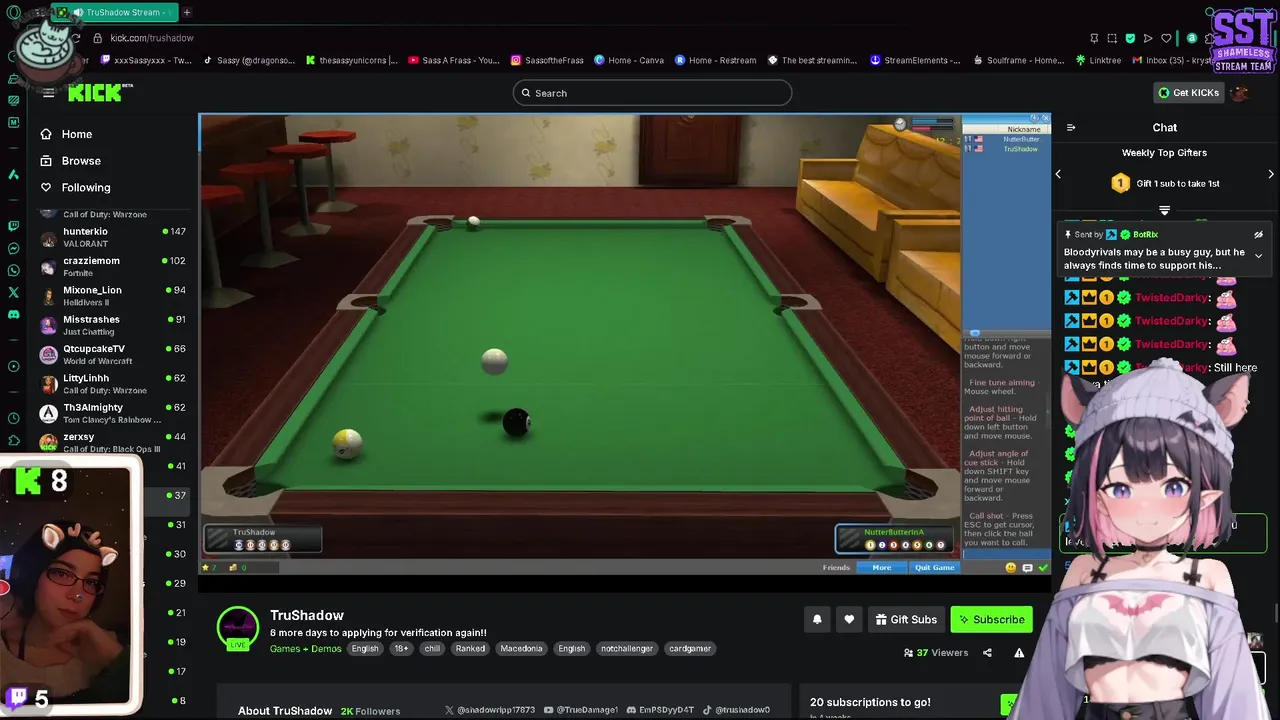Click the search field
Image resolution: width=1280 pixels, height=720 pixels.
652,93
